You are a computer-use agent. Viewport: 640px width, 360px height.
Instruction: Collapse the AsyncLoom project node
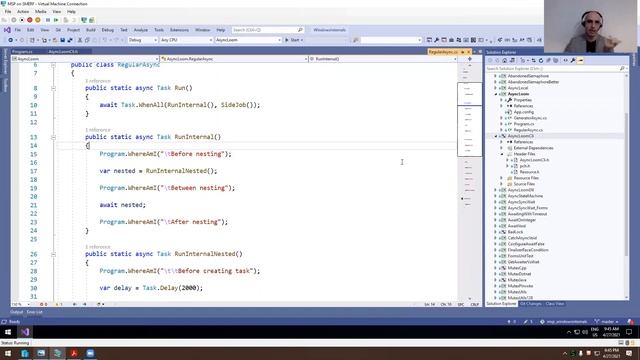point(496,94)
